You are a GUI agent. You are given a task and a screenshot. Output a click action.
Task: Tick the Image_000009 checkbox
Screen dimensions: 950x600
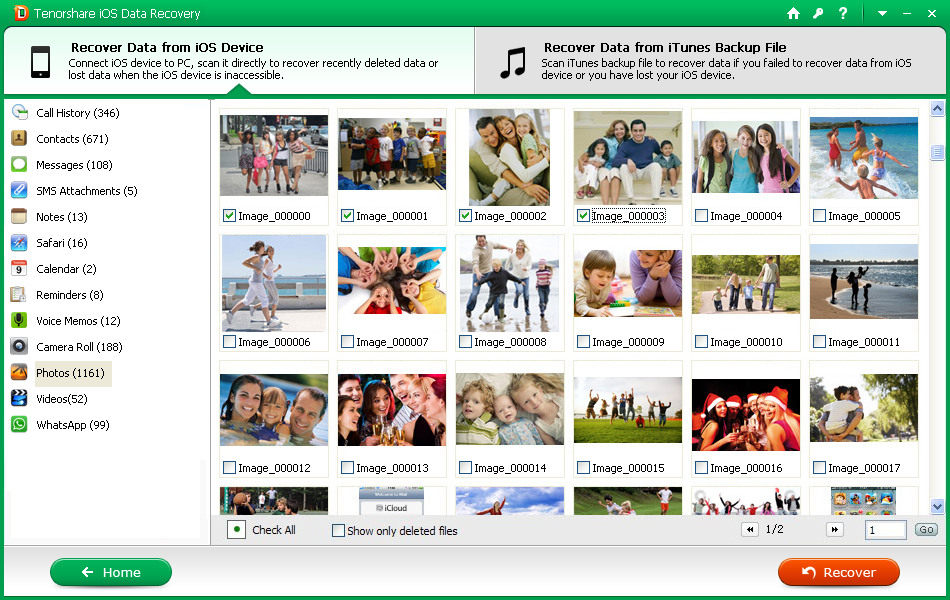pyautogui.click(x=583, y=342)
